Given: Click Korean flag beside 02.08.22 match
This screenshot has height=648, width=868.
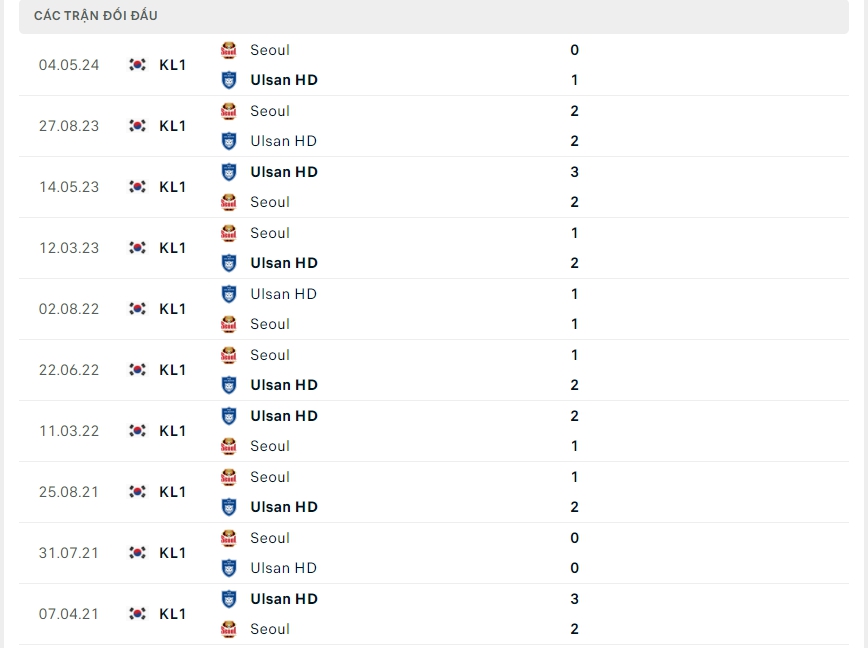Looking at the screenshot, I should tap(138, 309).
